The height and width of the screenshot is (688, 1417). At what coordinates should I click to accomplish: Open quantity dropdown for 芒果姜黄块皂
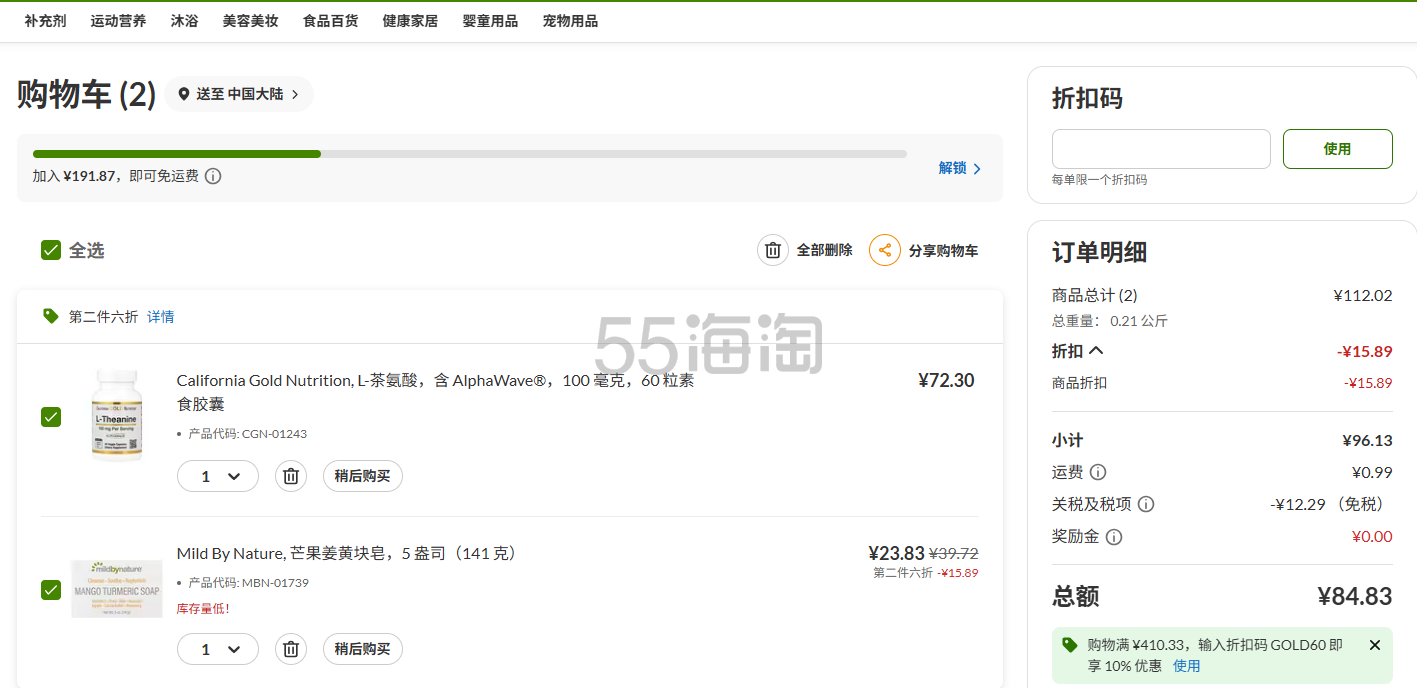pyautogui.click(x=218, y=649)
